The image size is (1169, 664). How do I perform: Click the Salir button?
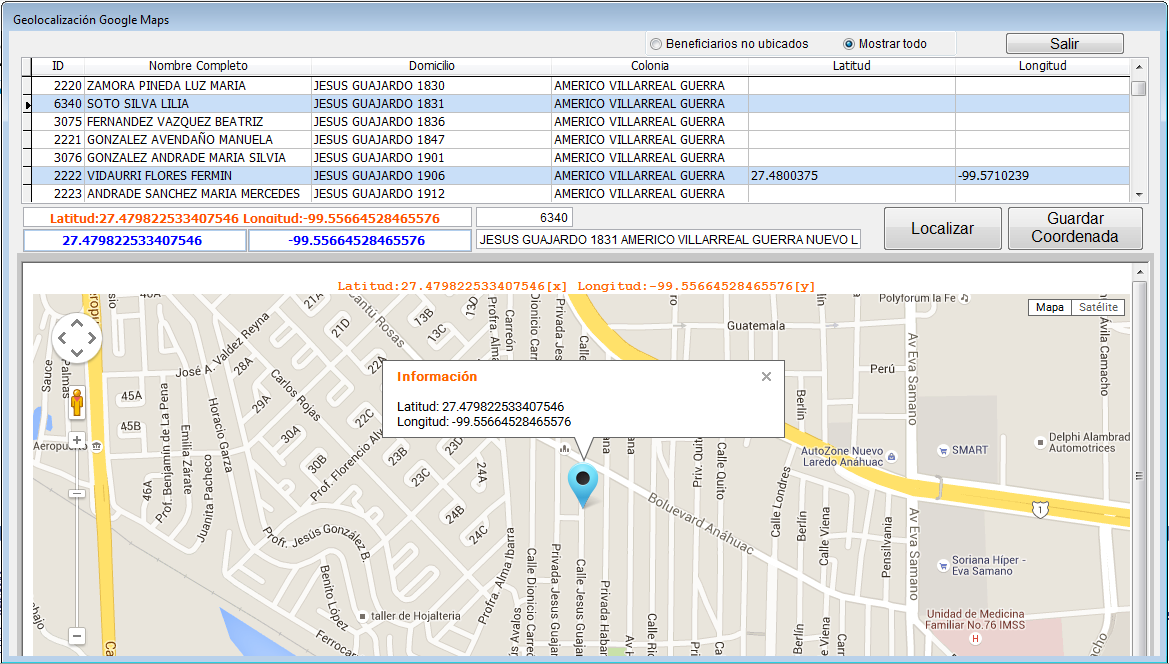tap(1065, 44)
